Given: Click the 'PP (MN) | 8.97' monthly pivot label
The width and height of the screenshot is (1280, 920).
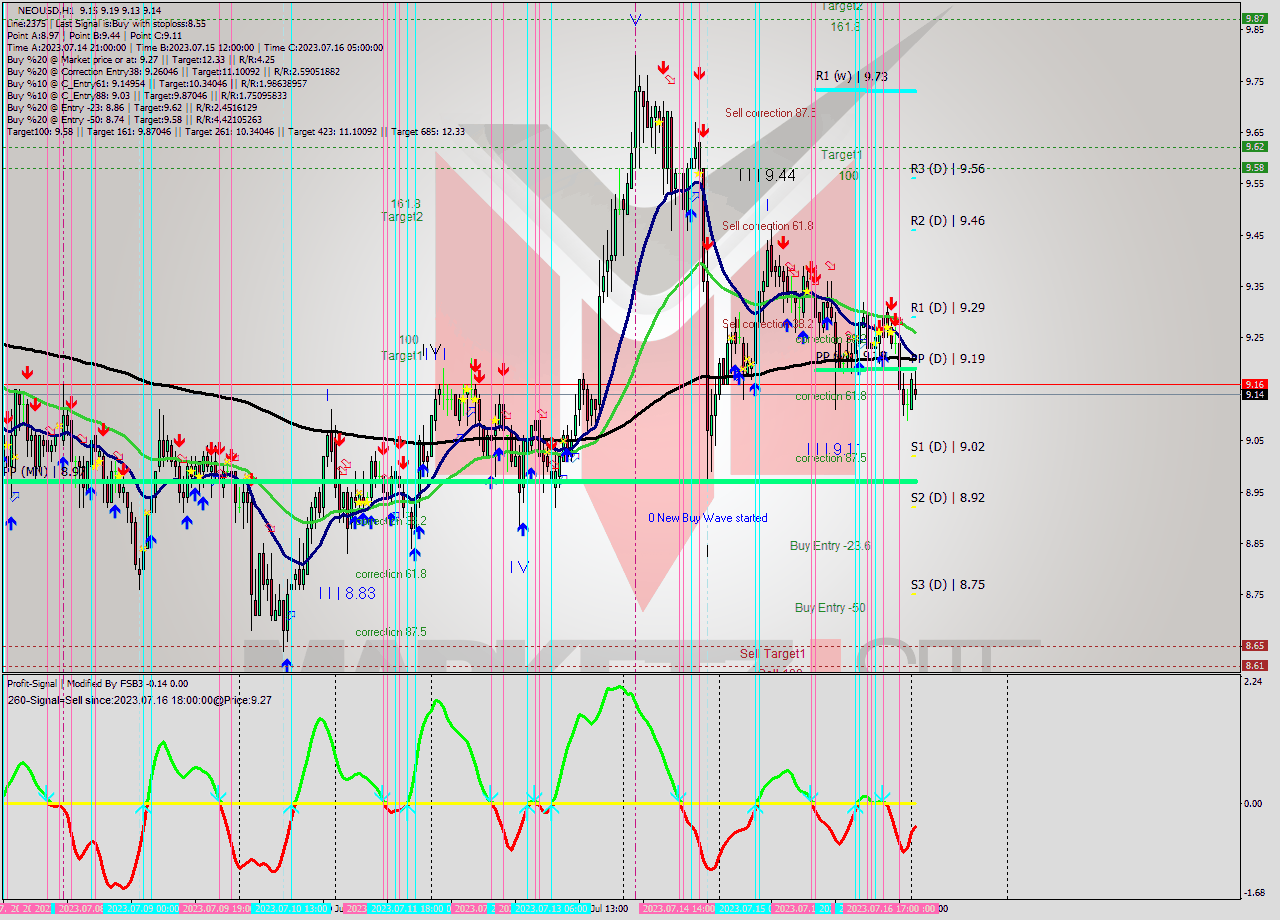Looking at the screenshot, I should point(44,471).
